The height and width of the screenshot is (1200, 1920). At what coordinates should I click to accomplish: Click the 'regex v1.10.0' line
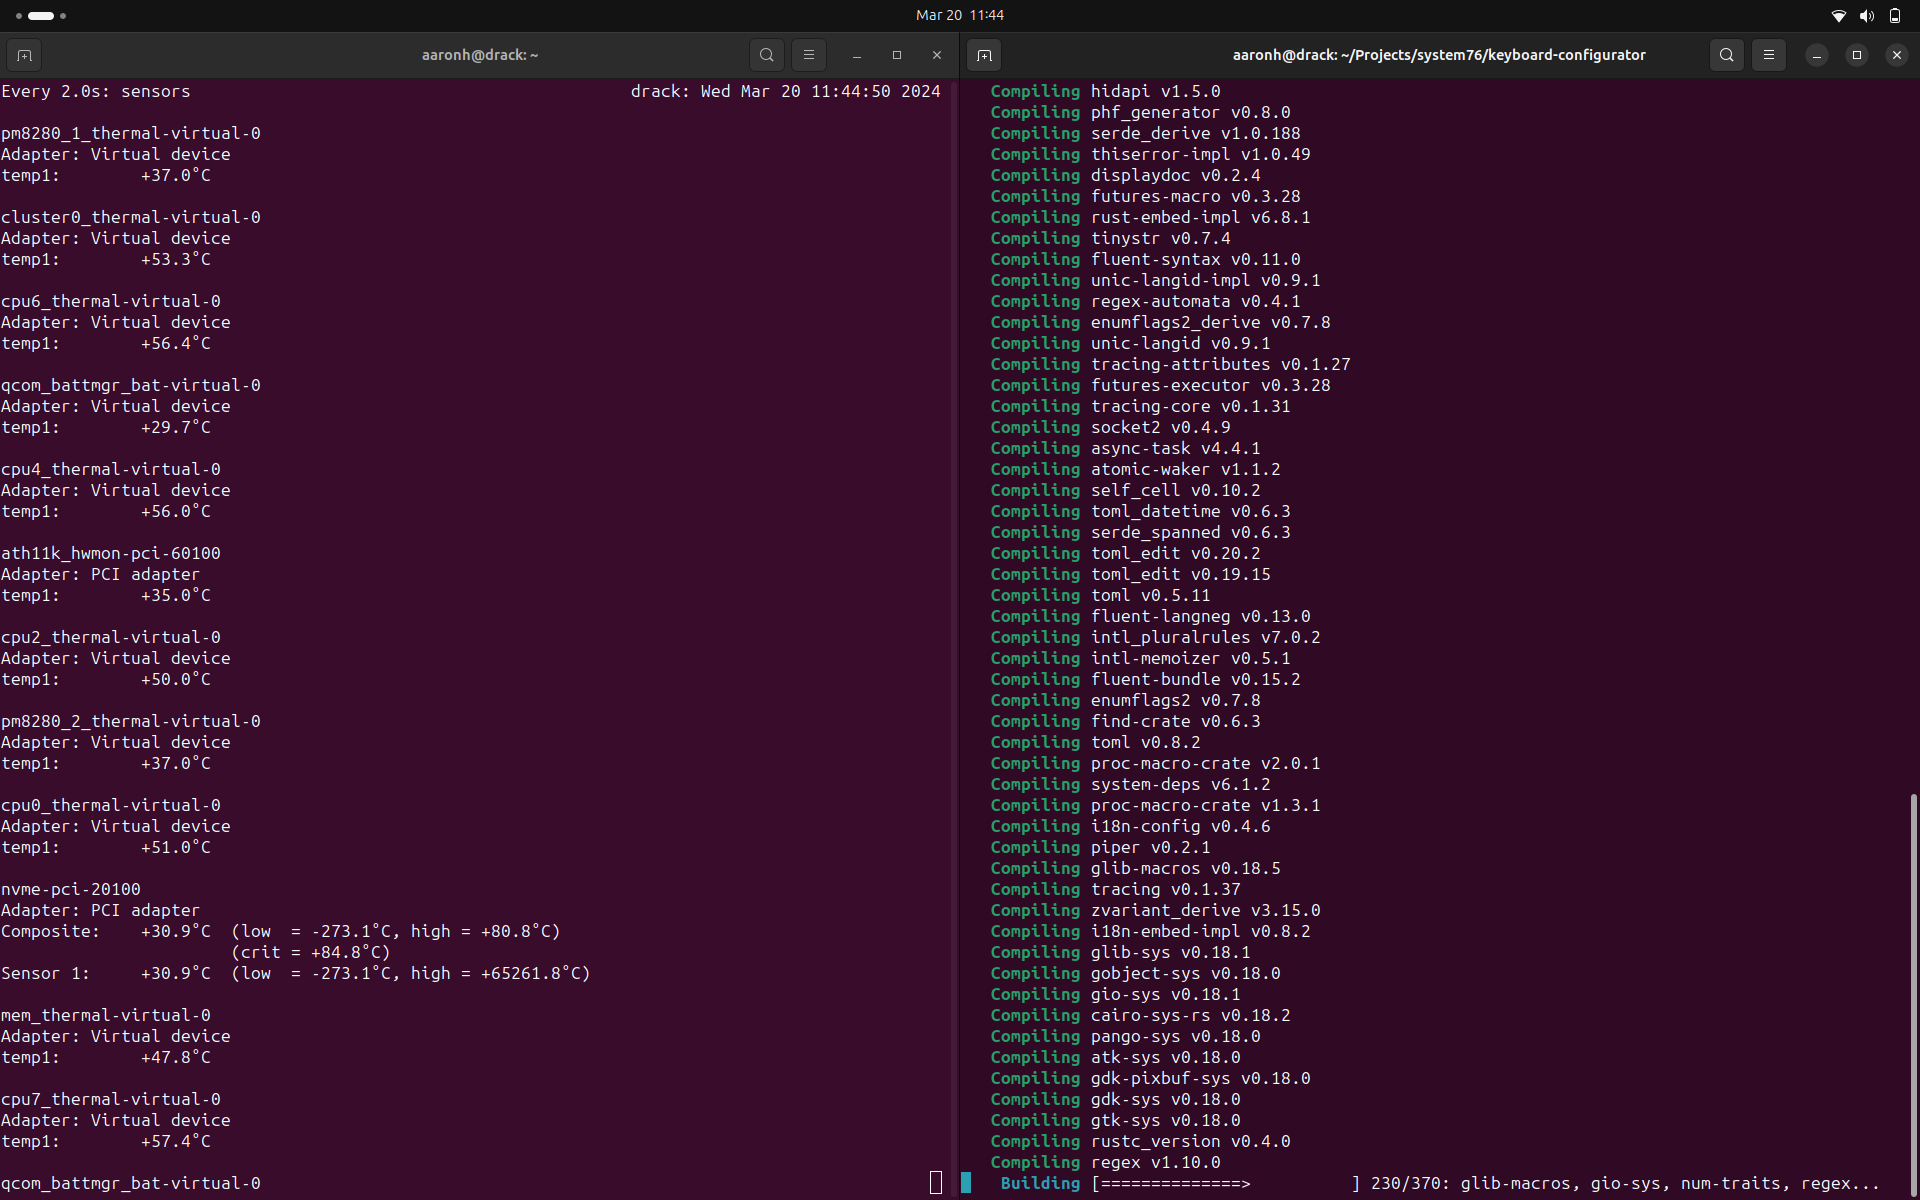coord(1106,1162)
